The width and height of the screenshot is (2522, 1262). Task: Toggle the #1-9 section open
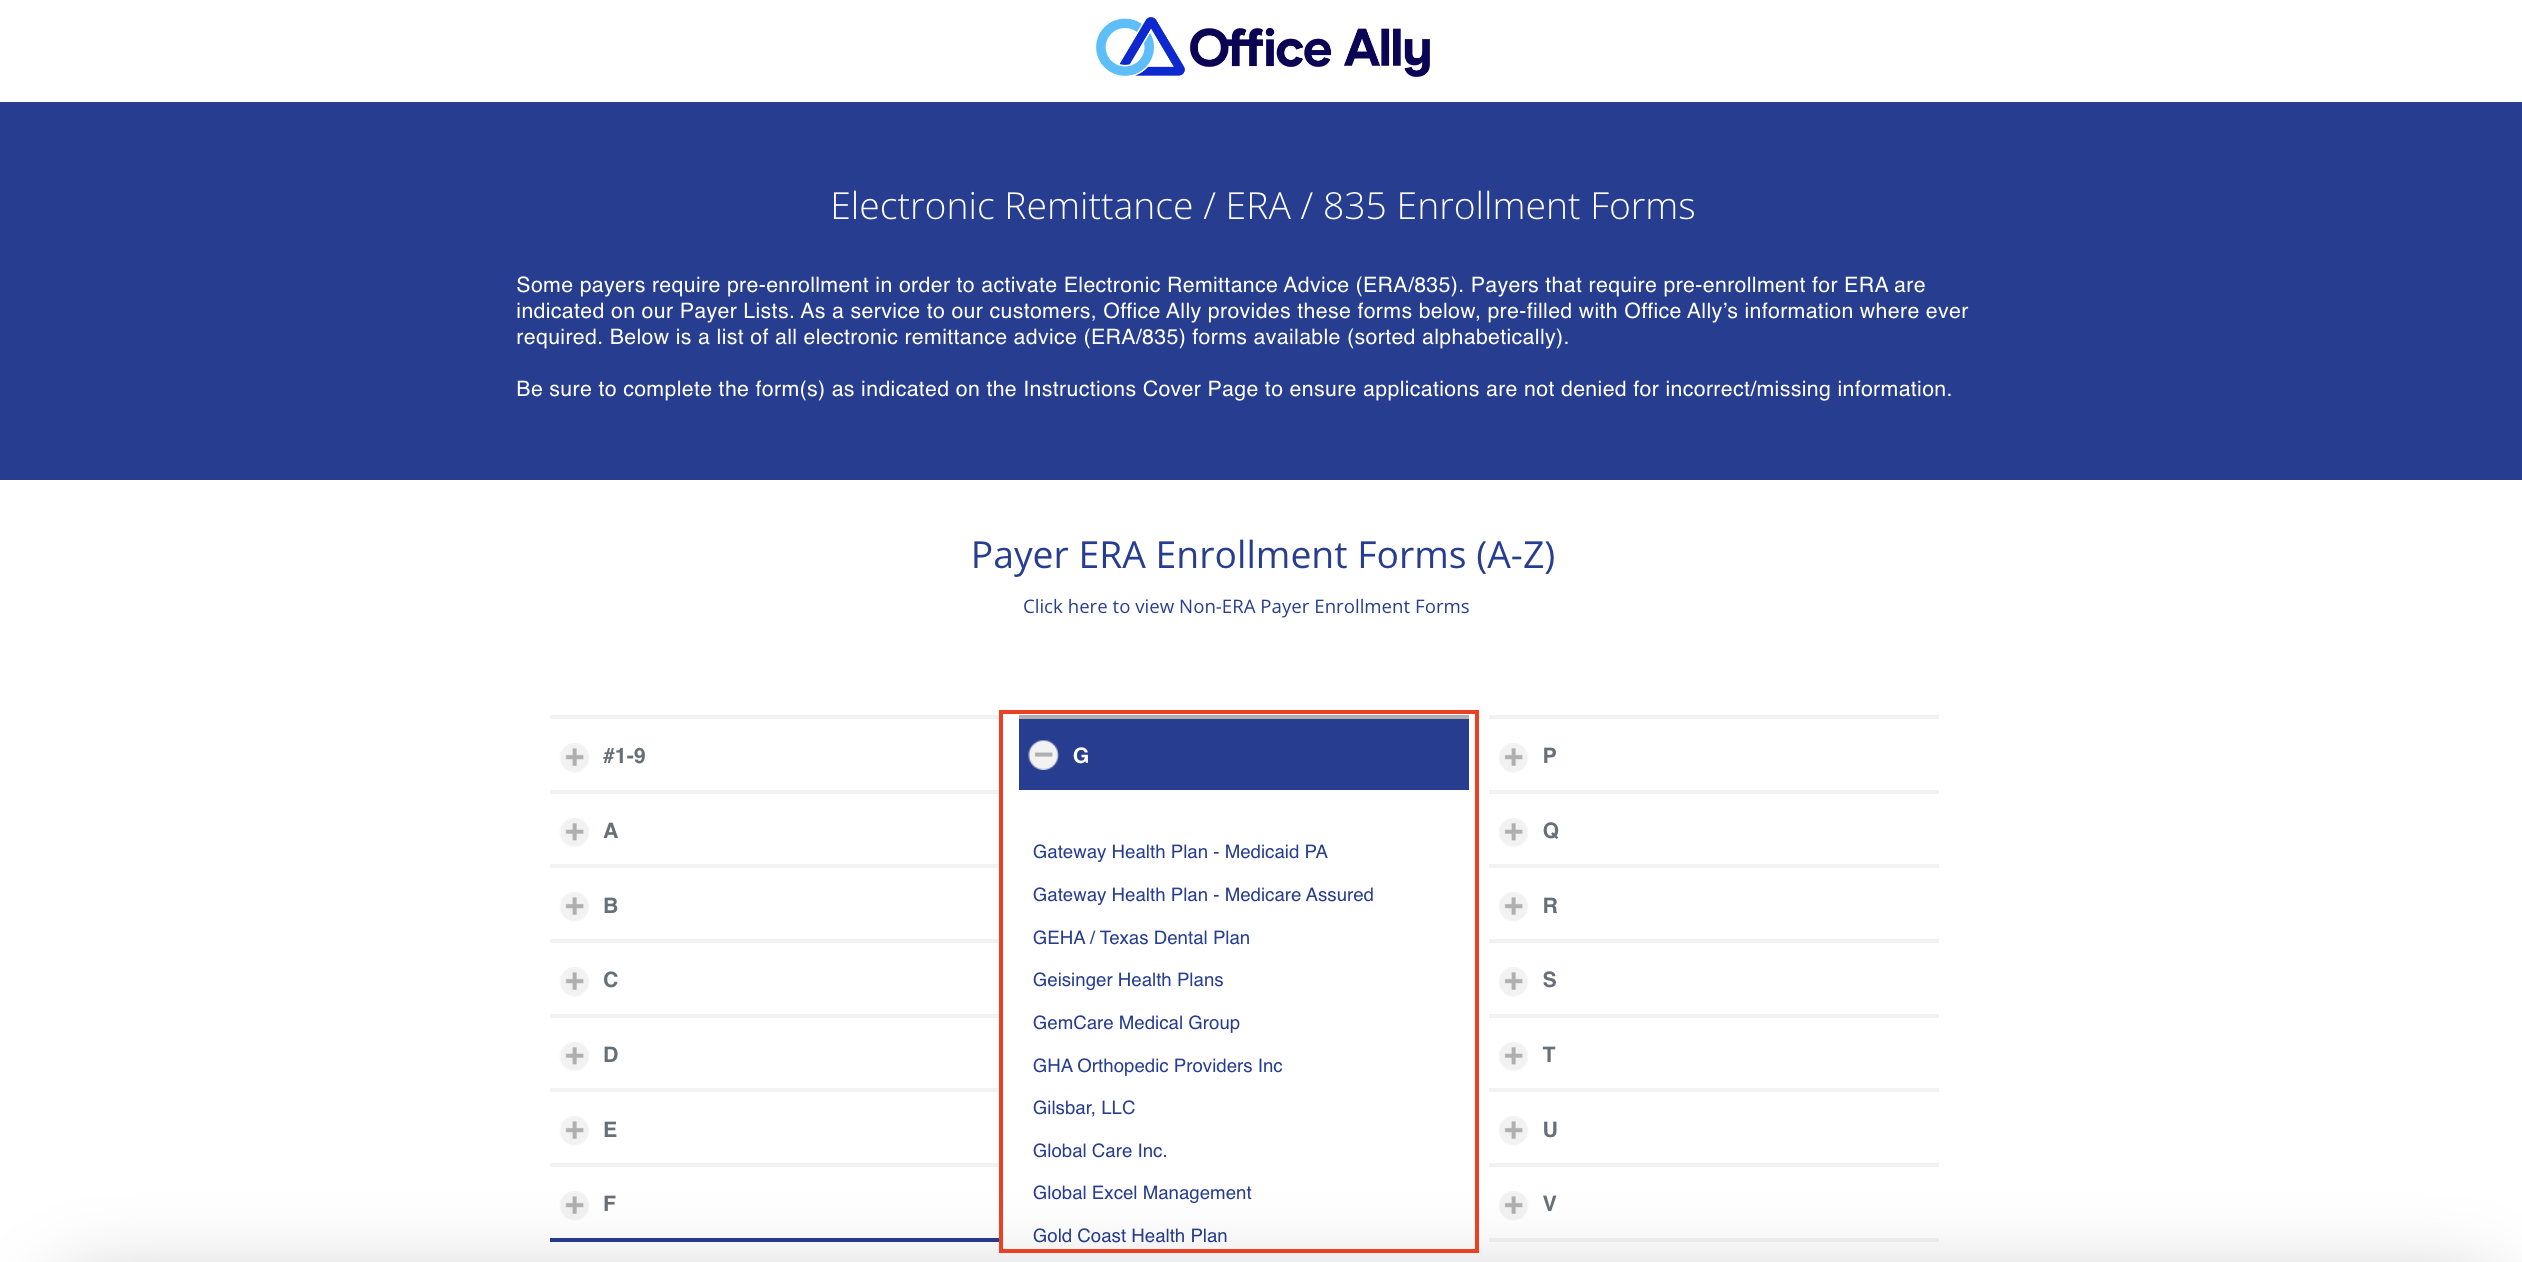[x=576, y=755]
